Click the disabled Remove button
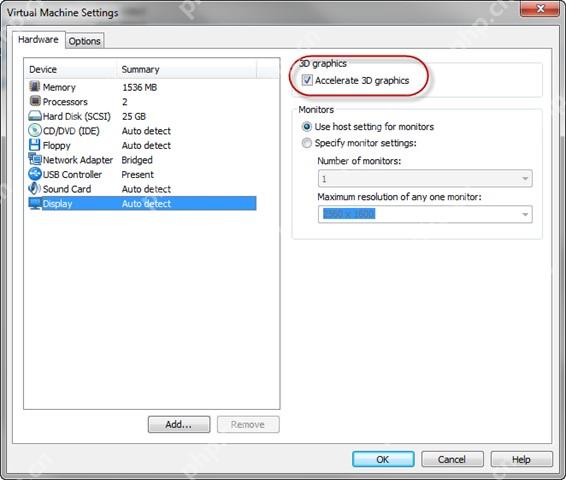 248,424
